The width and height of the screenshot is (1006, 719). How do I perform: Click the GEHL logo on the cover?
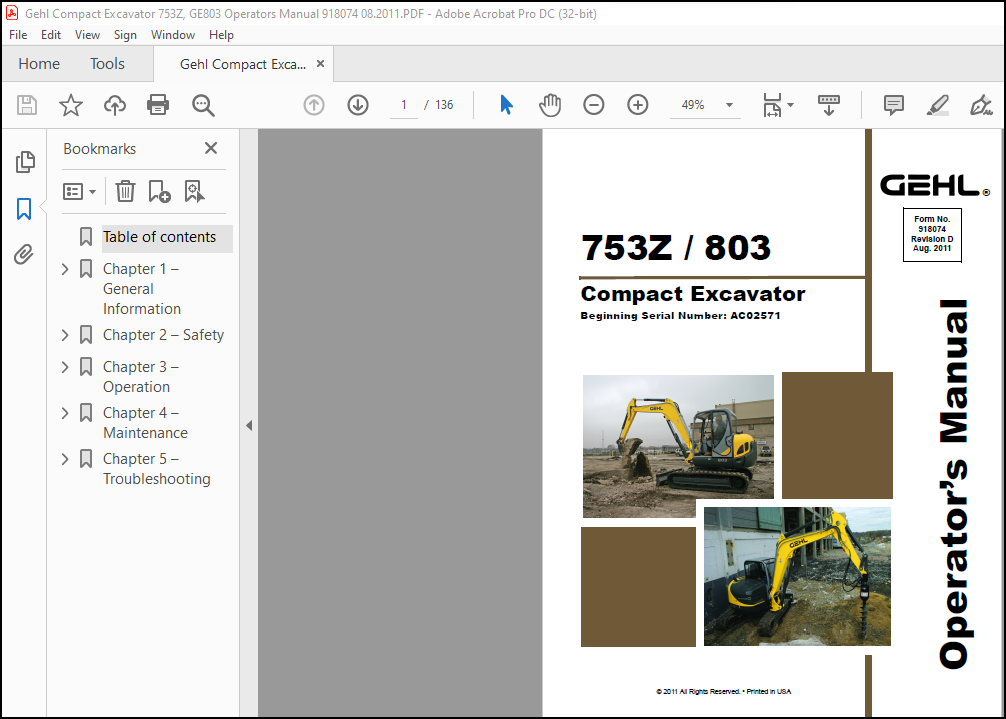(934, 185)
